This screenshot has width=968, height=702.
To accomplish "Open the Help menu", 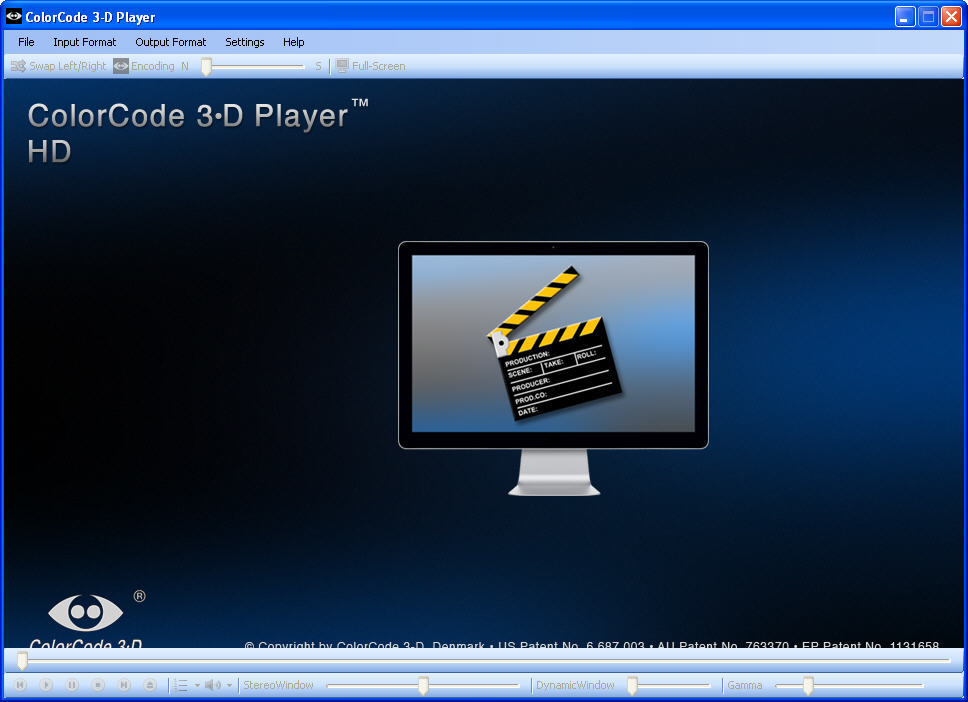I will pyautogui.click(x=293, y=42).
